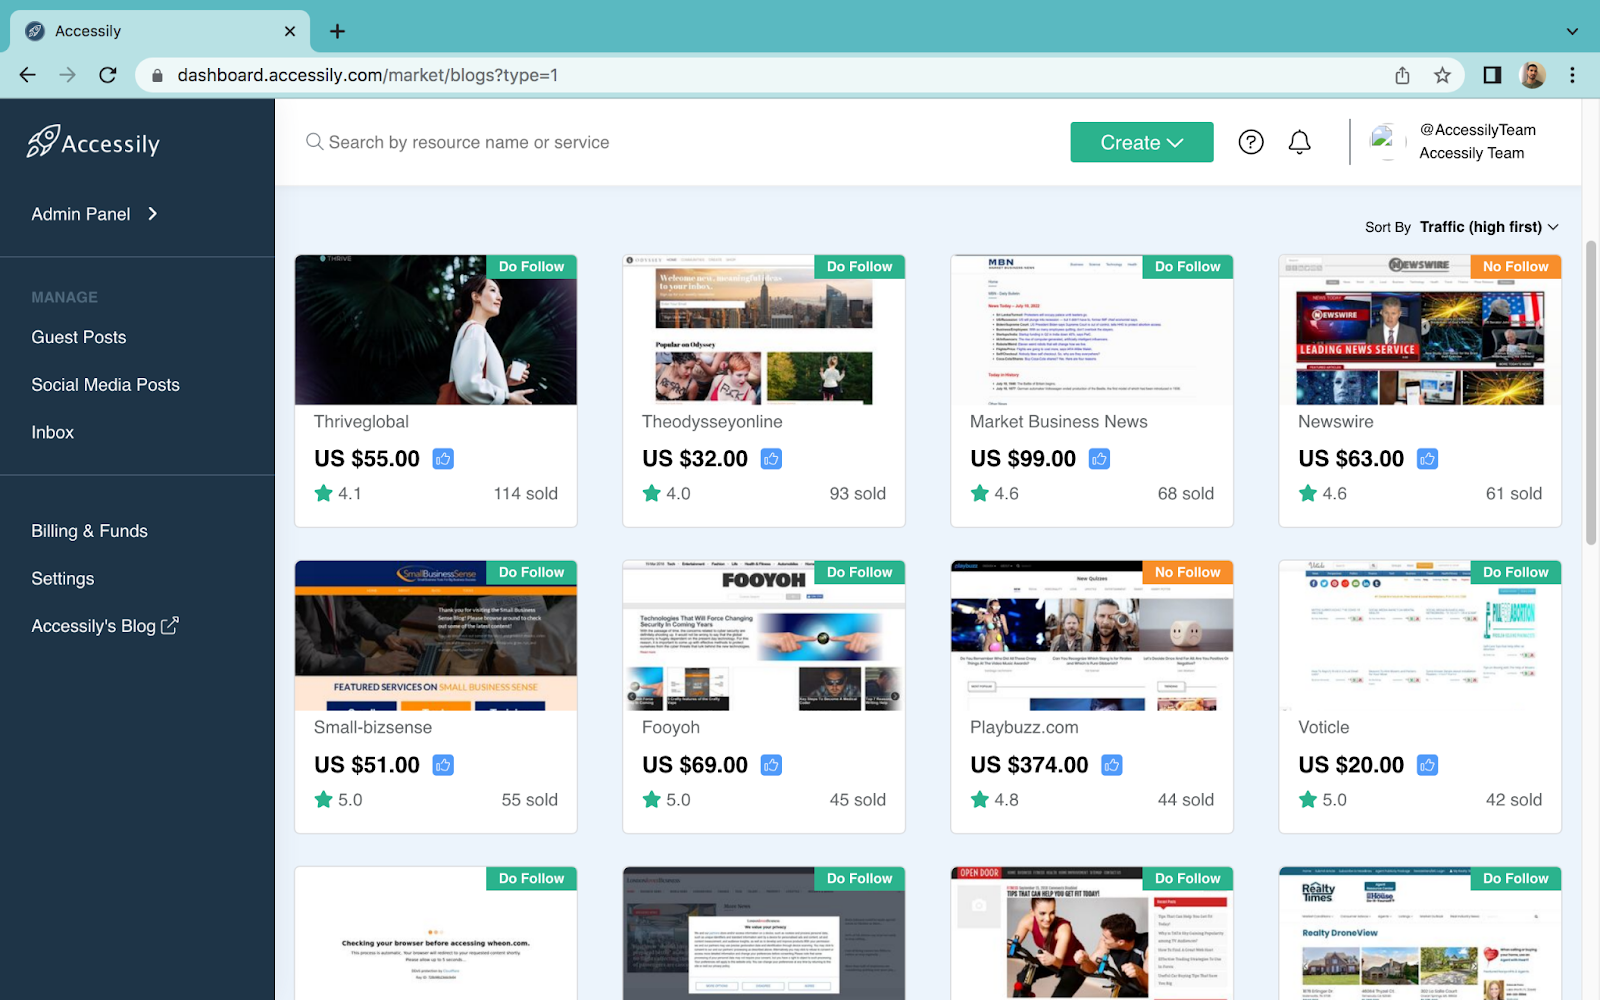This screenshot has height=1000, width=1600.
Task: Open the Thriveglobal preview thumbnail
Action: tap(436, 330)
